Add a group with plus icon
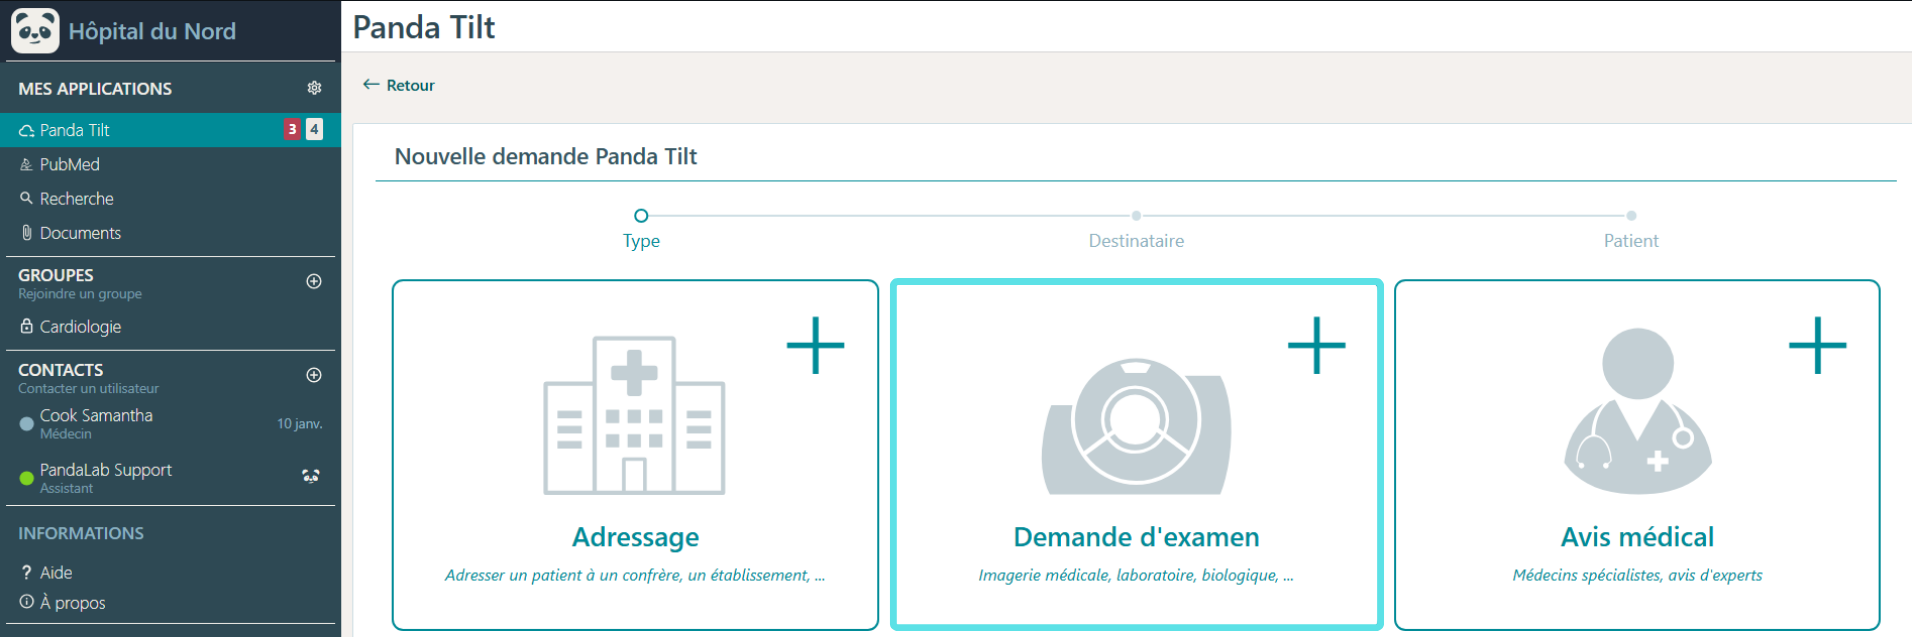The image size is (1912, 638). [314, 281]
